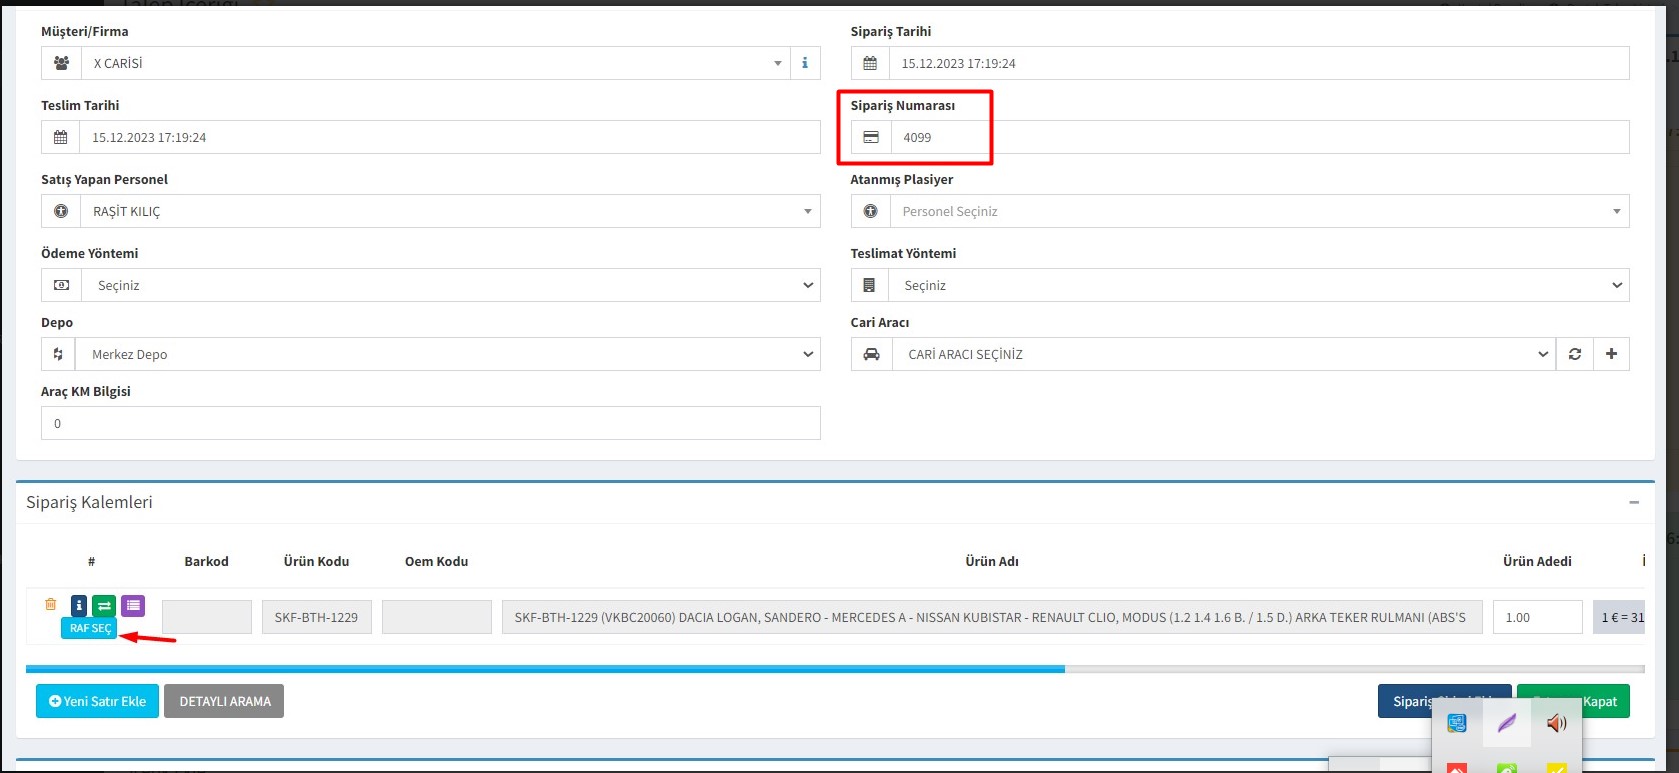Click the green swap arrows icon
1679x773 pixels.
pos(104,606)
